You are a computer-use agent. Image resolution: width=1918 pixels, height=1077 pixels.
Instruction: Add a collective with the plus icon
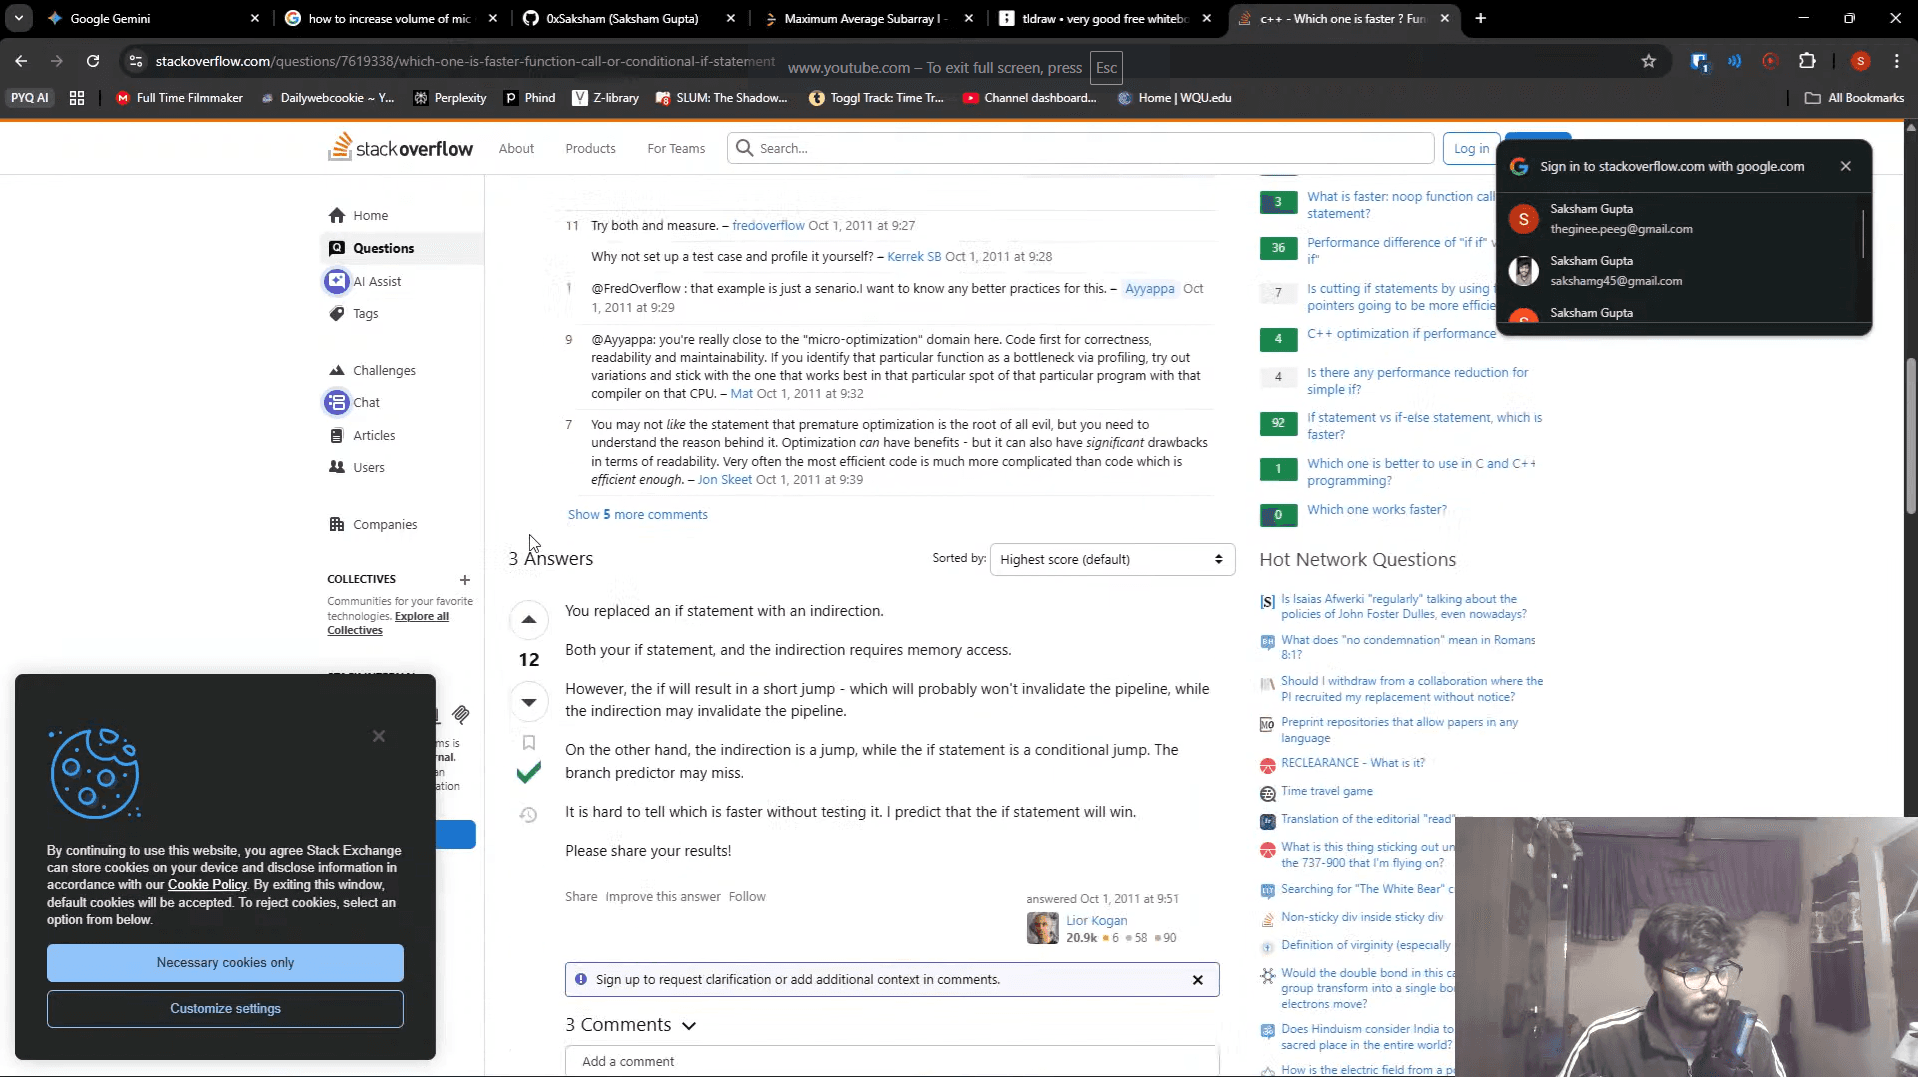tap(464, 580)
